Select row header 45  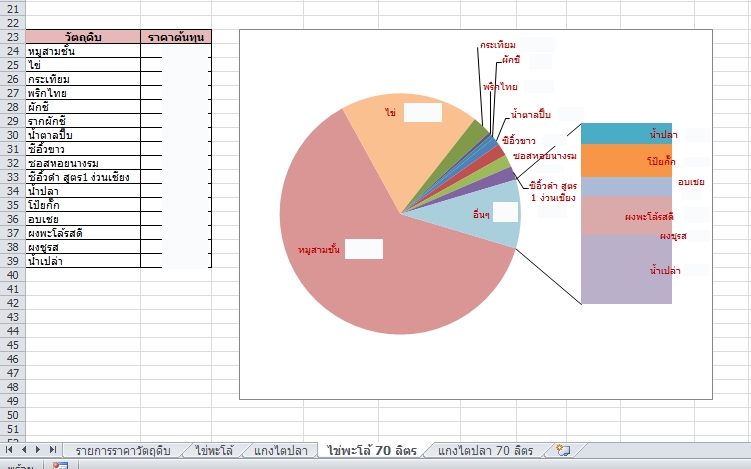point(12,345)
